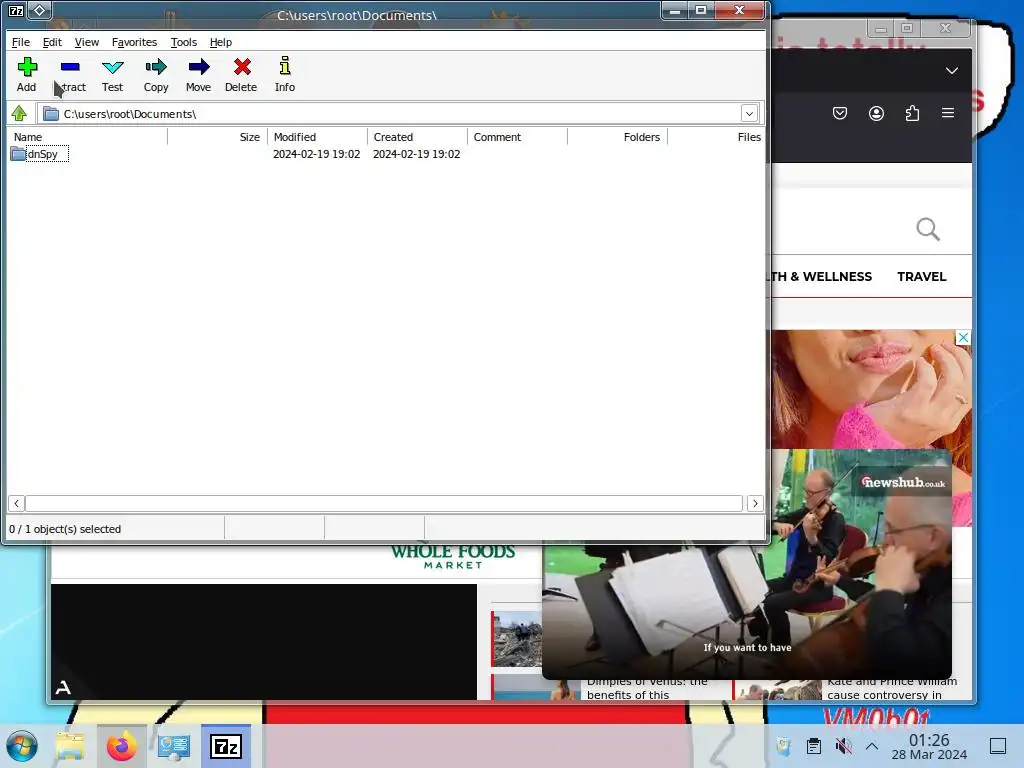Open Firefox account icon
1024x768 pixels.
876,114
